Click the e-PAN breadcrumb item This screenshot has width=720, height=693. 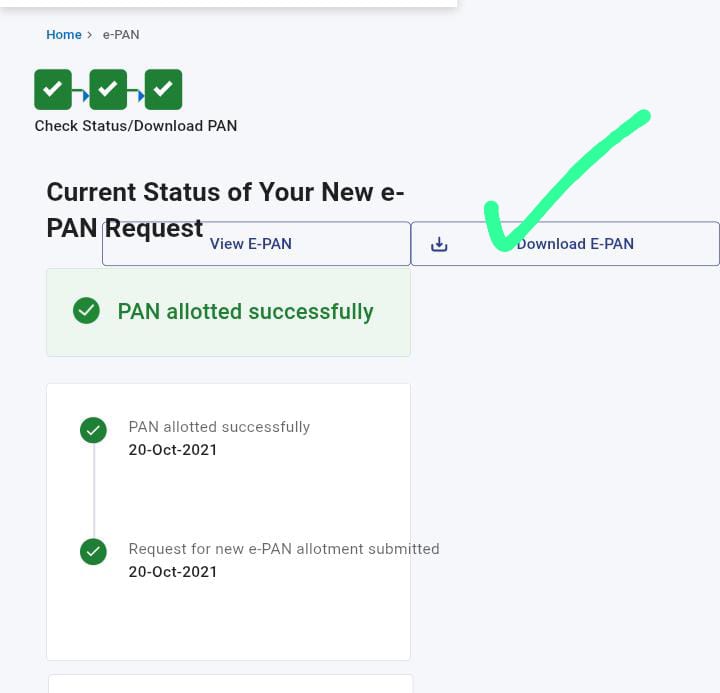point(121,35)
